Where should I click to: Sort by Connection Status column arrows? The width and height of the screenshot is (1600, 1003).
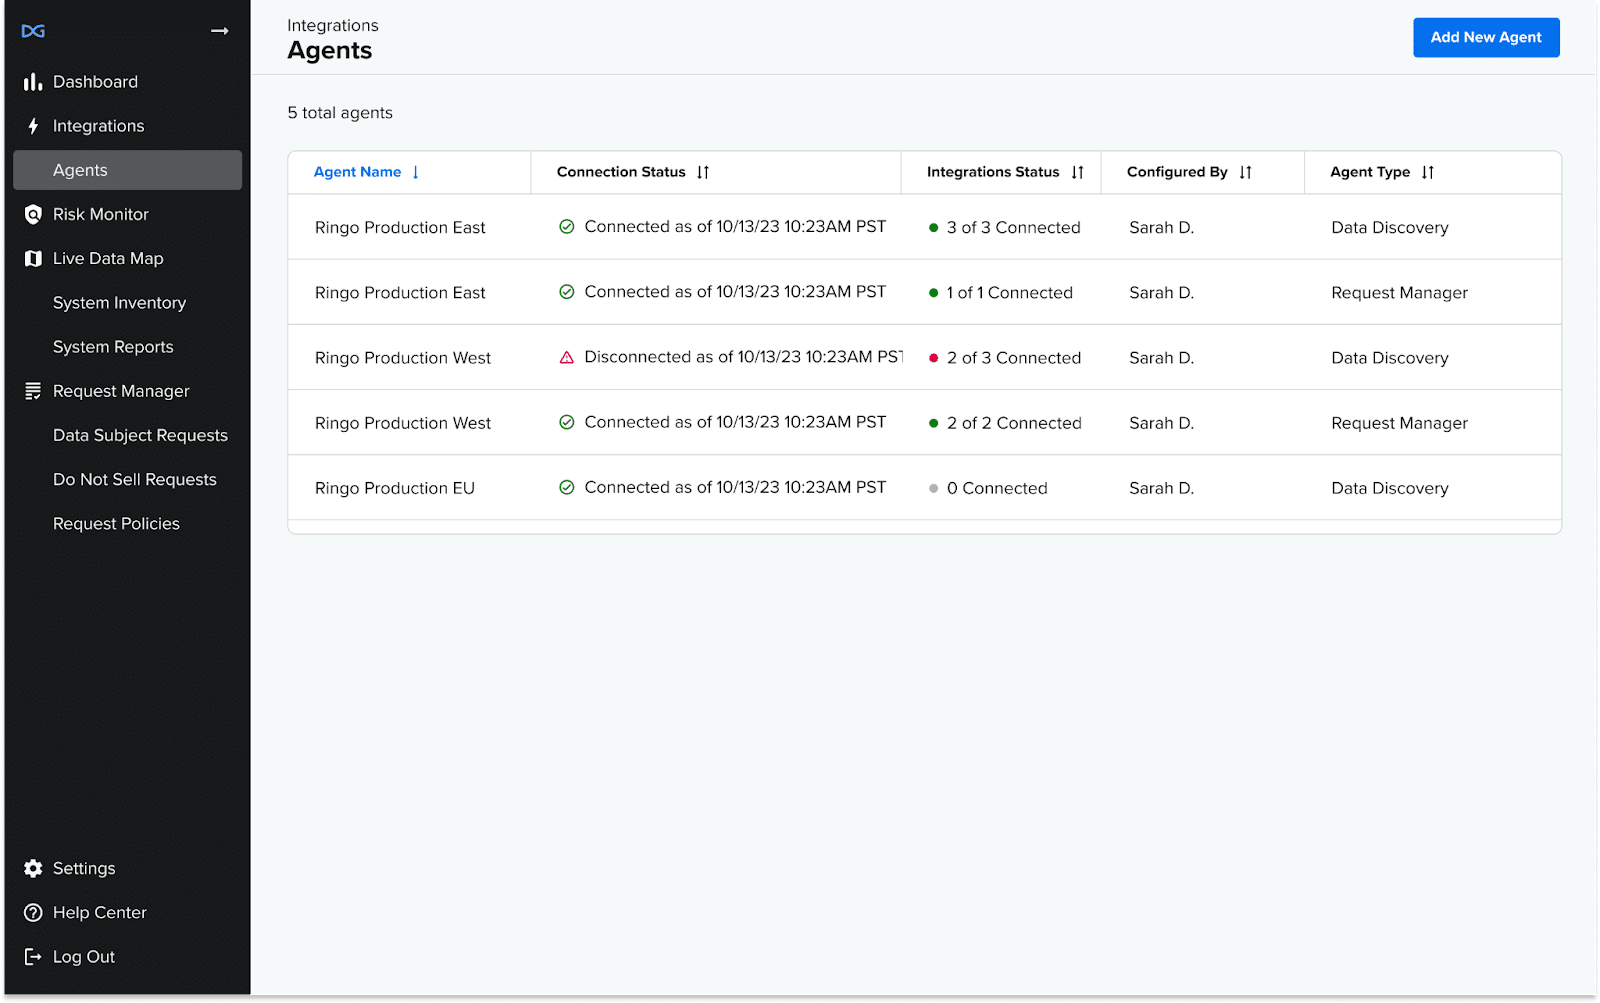click(703, 172)
